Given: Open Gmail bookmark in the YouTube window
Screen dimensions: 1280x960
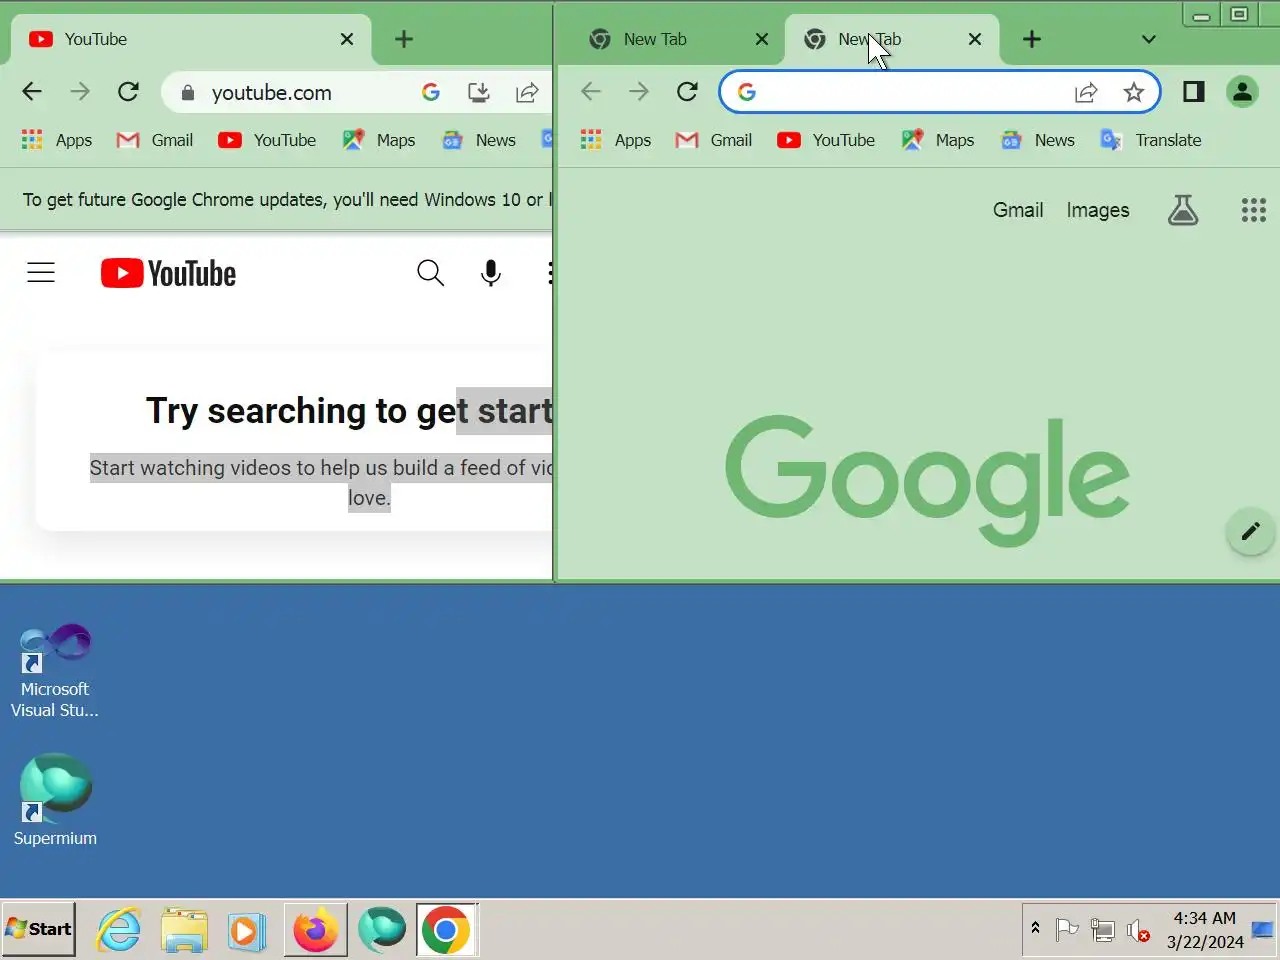Looking at the screenshot, I should pyautogui.click(x=155, y=140).
